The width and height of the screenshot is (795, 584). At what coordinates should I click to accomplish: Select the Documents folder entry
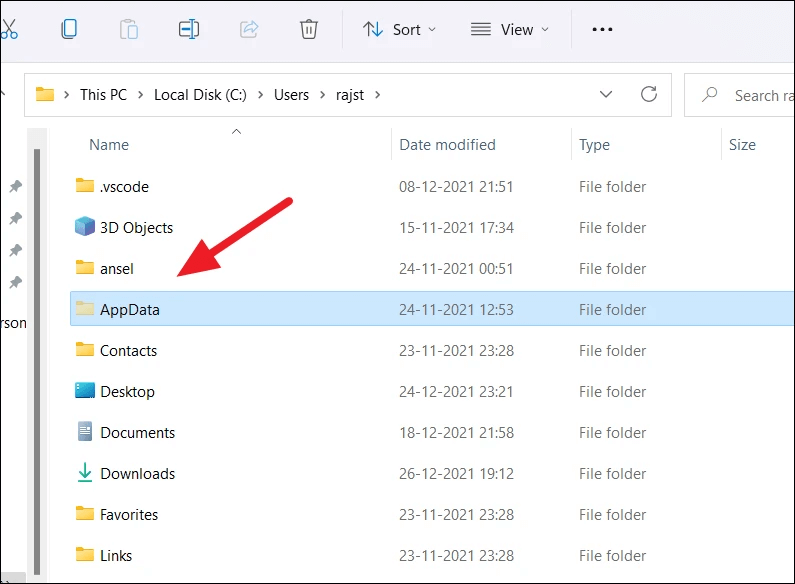[137, 433]
